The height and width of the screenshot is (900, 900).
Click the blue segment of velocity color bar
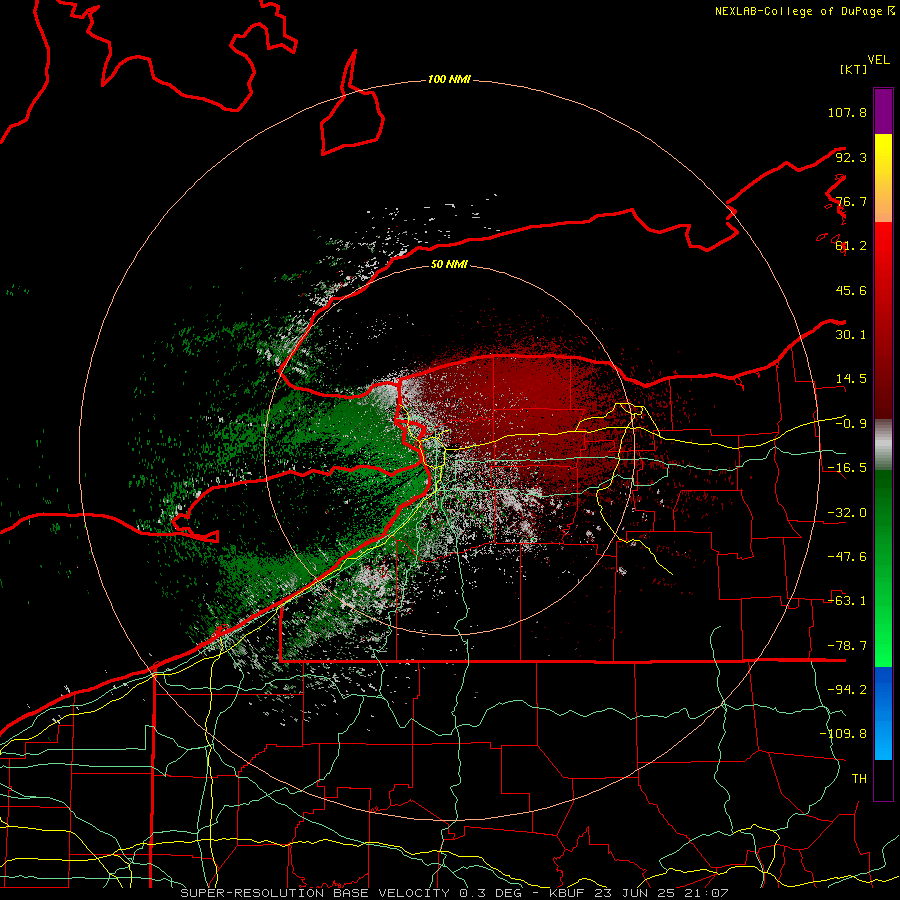[883, 713]
